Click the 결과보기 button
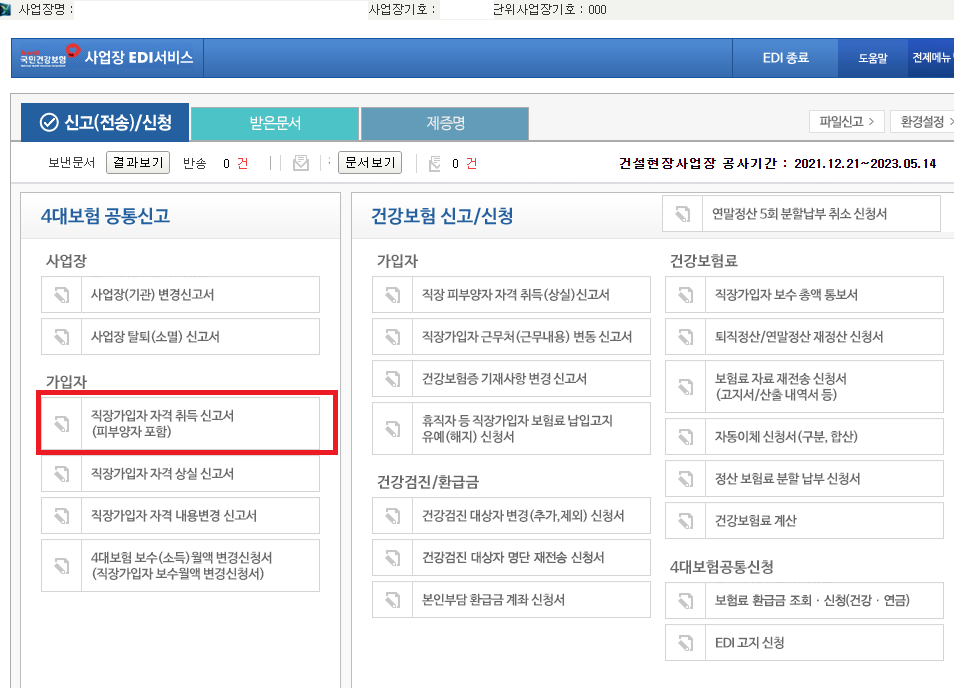This screenshot has height=688, width=954. tap(138, 162)
